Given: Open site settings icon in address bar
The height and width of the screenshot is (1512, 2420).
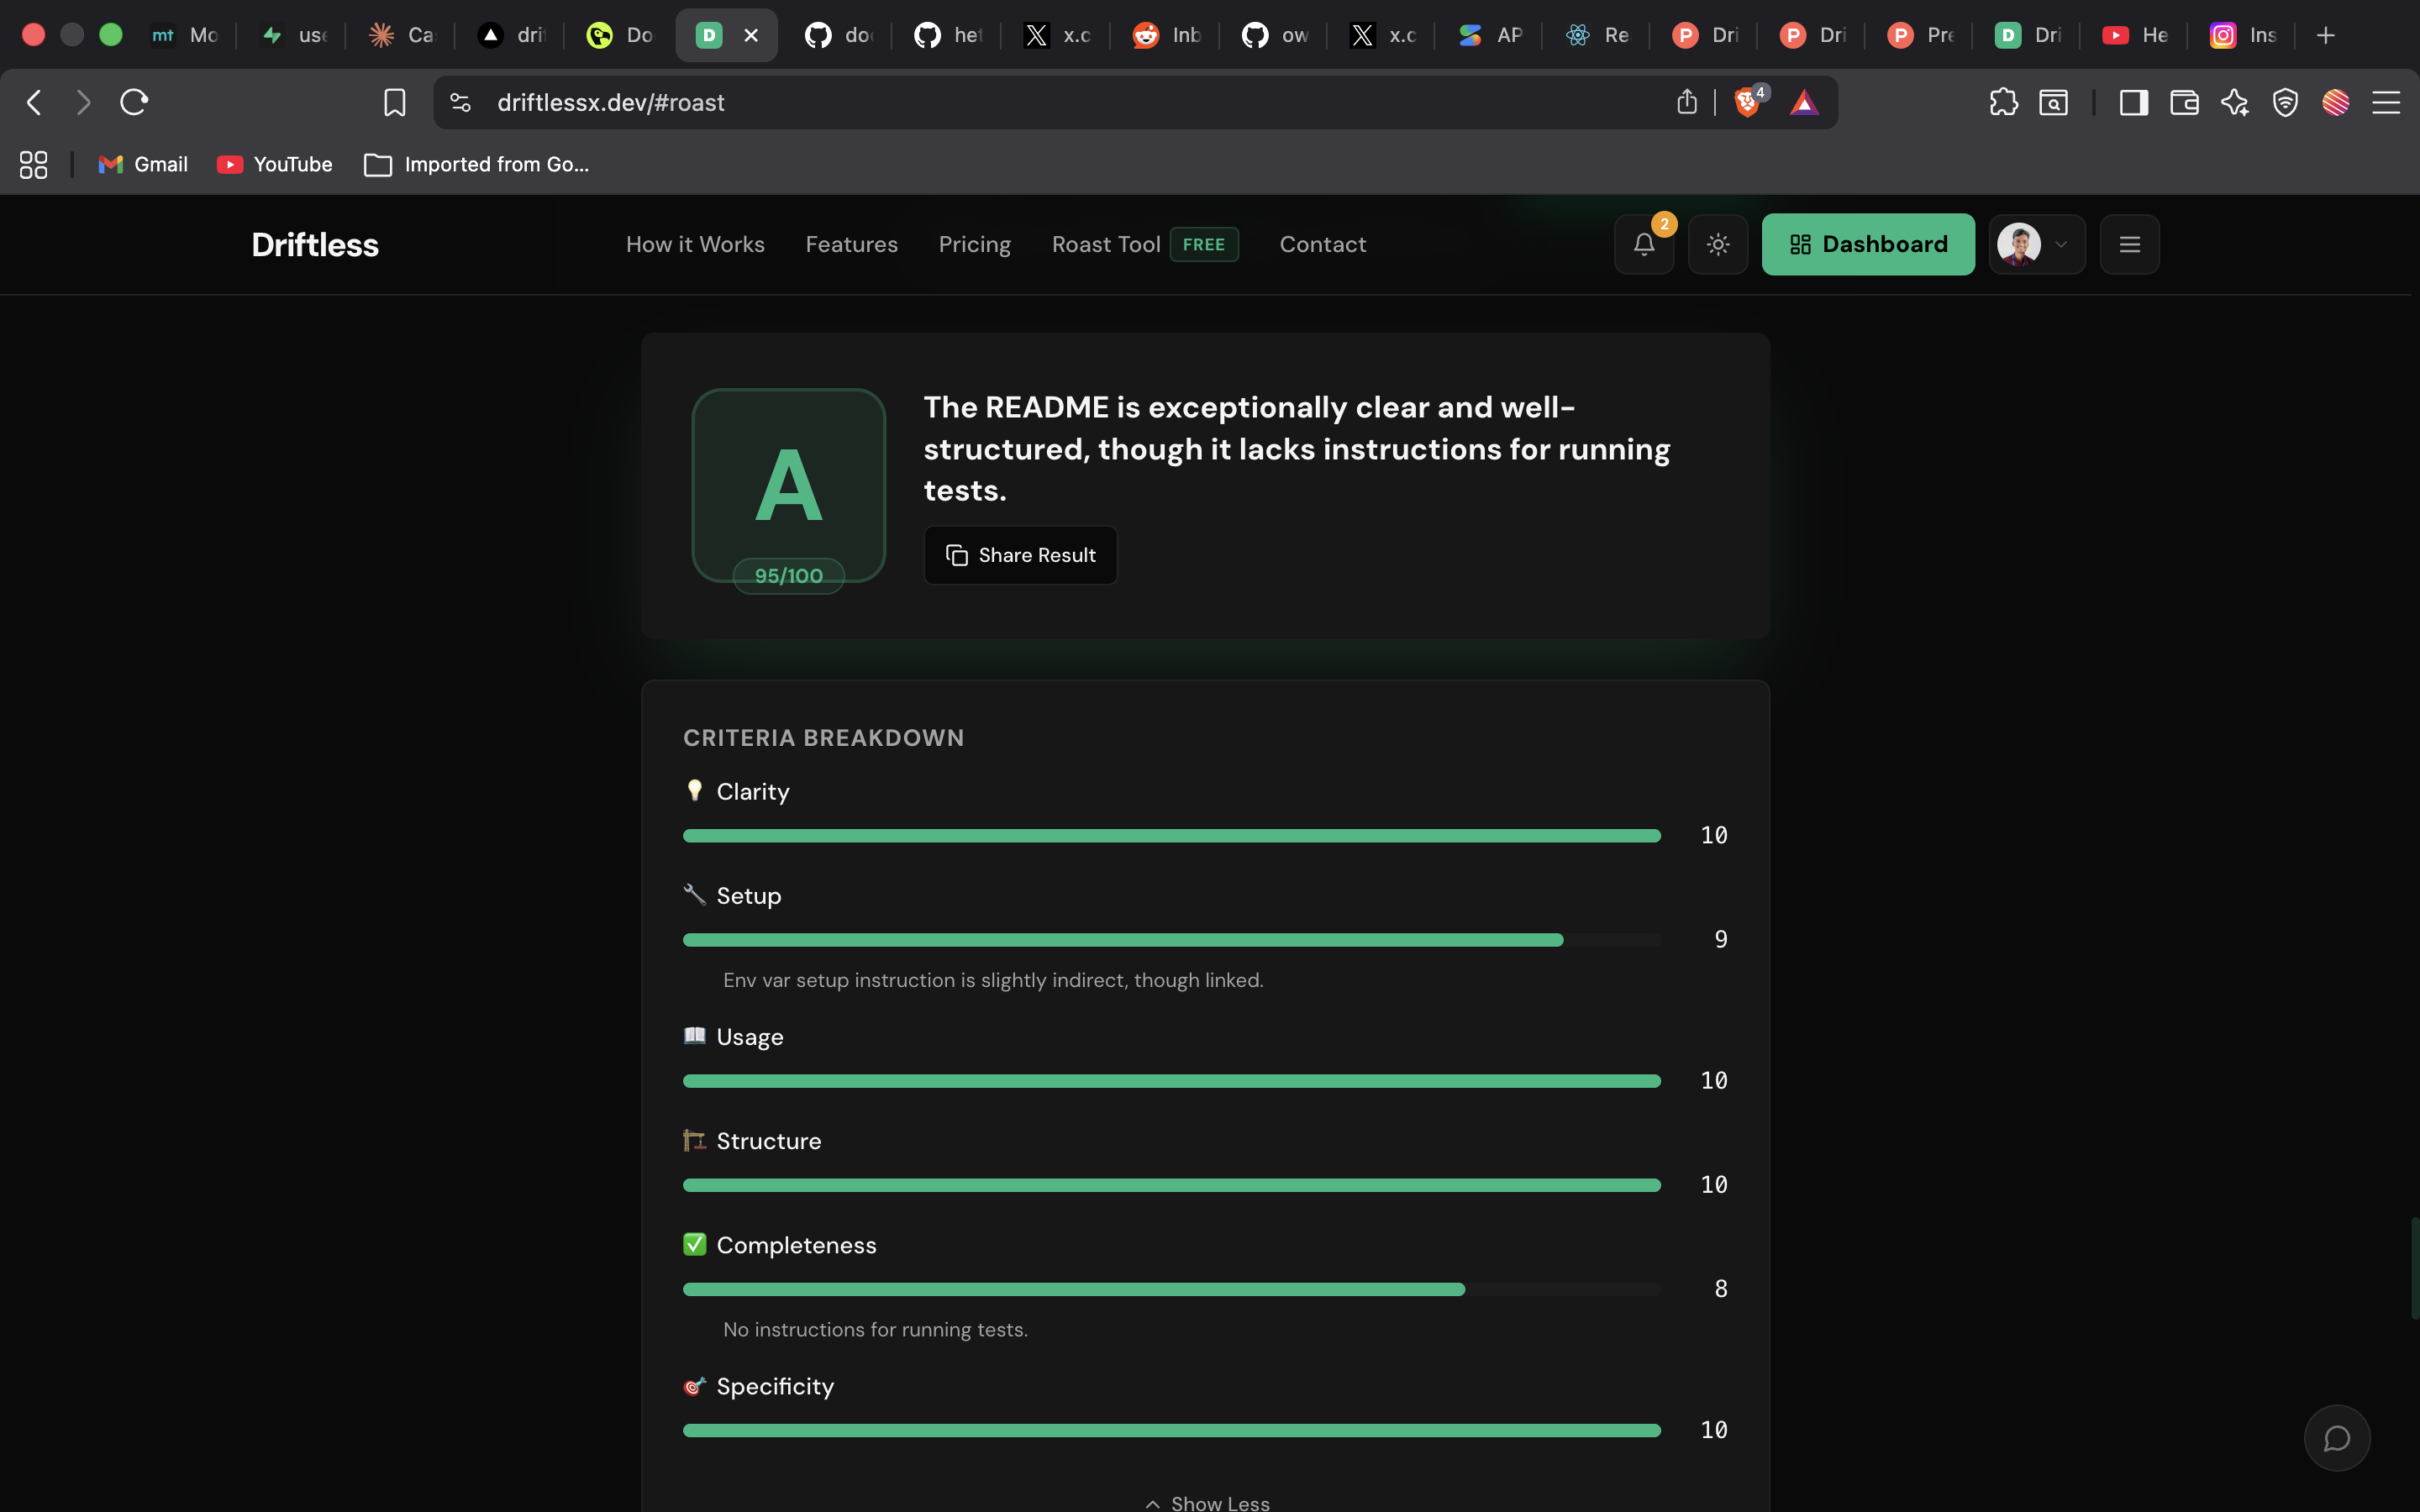Looking at the screenshot, I should [x=460, y=102].
